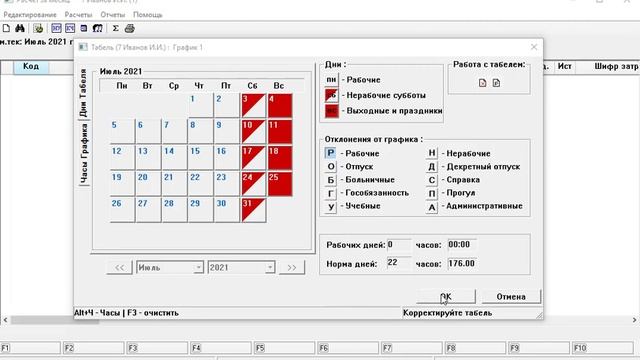The height and width of the screenshot is (360, 640).
Task: Switch to the Дни Табеля vertical tab
Action: tap(84, 93)
